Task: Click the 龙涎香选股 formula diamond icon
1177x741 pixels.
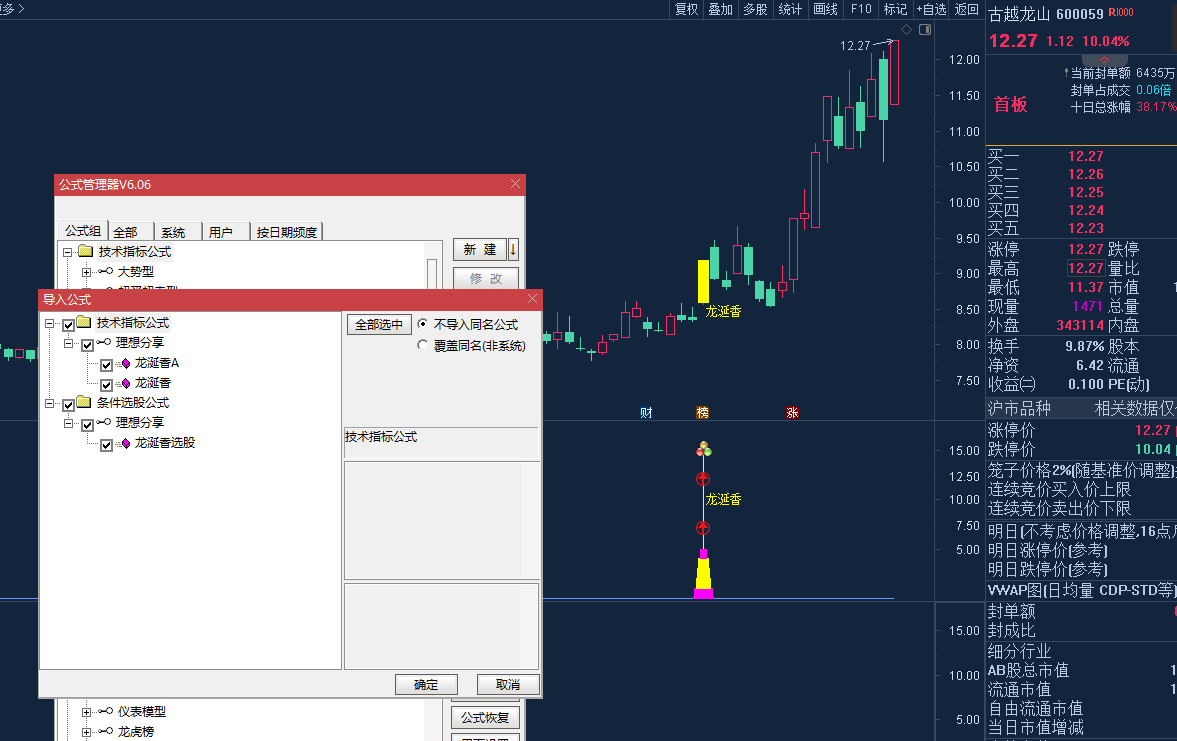Action: [x=126, y=444]
